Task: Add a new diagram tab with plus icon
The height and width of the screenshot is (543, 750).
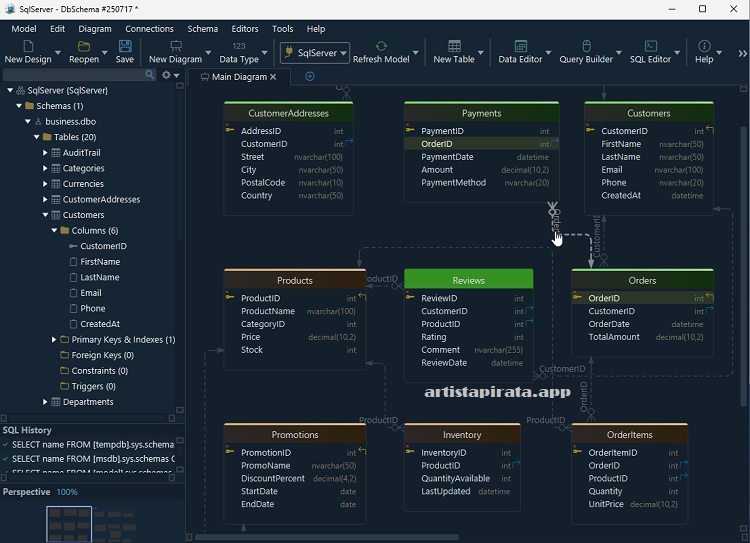Action: (310, 77)
